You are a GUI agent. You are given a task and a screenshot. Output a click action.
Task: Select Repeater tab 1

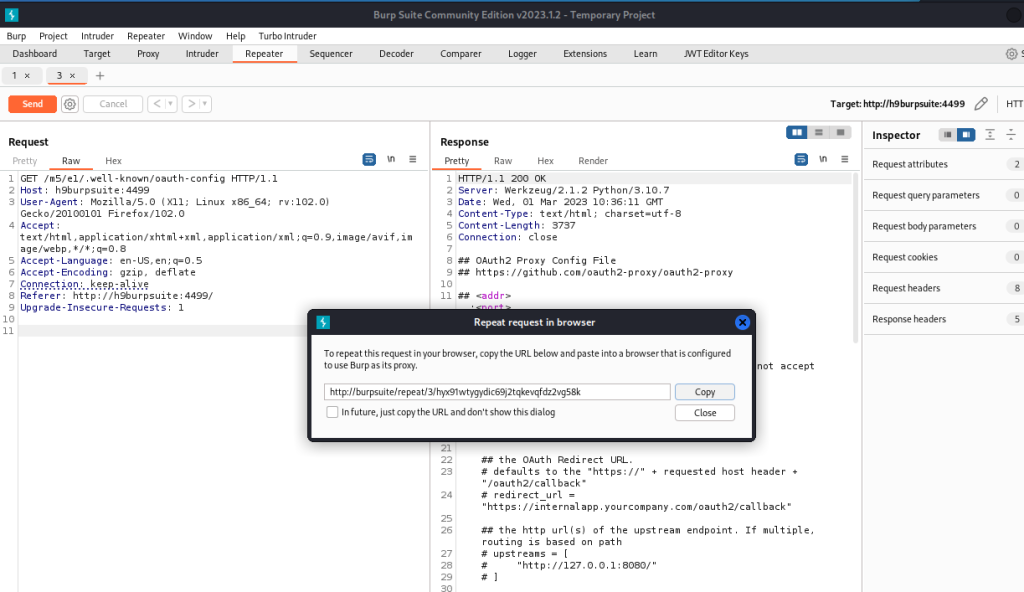pyautogui.click(x=14, y=76)
